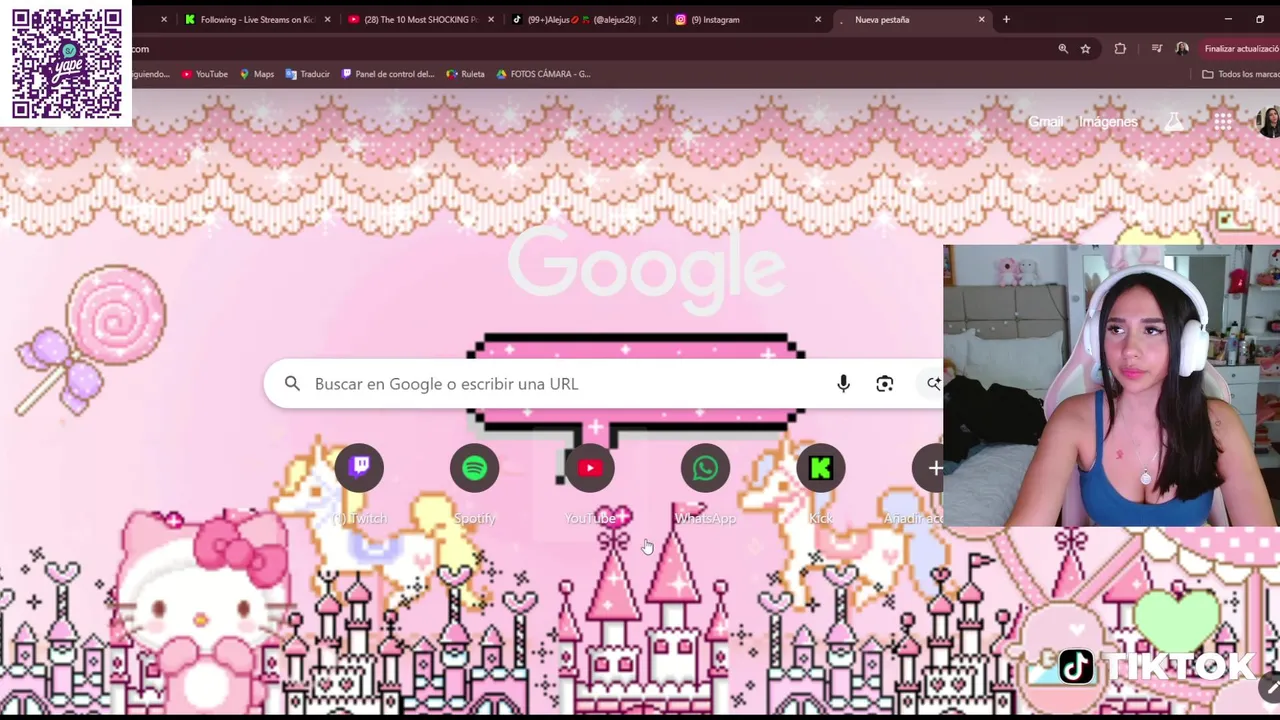Open the YouTube bookmark
The height and width of the screenshot is (720, 1280).
coord(203,74)
